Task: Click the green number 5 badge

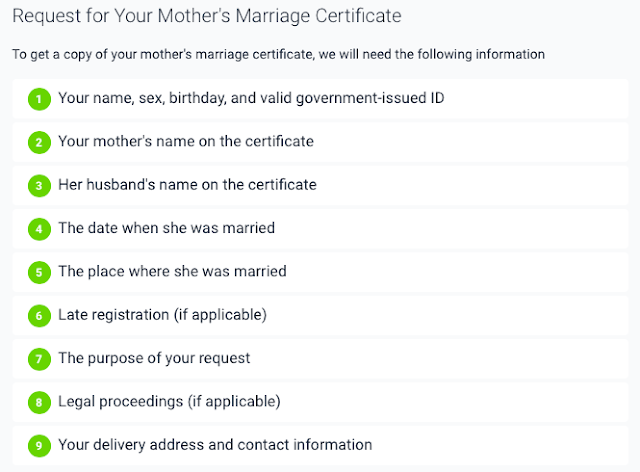Action: (x=39, y=272)
